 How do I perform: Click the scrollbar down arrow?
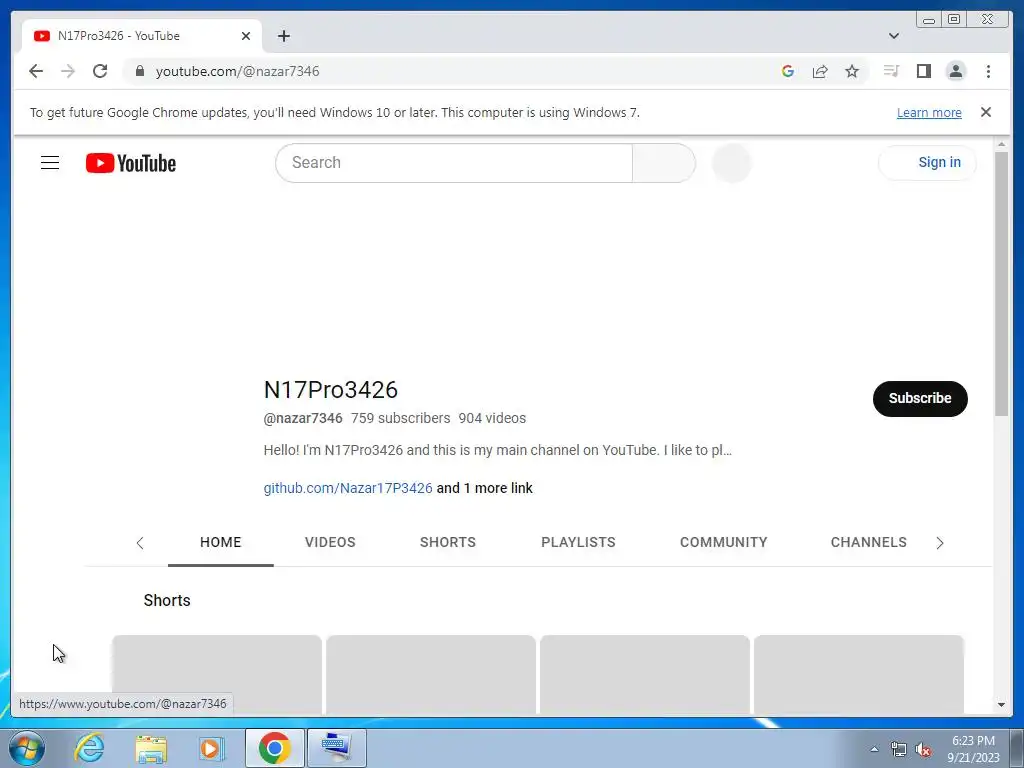(1001, 705)
